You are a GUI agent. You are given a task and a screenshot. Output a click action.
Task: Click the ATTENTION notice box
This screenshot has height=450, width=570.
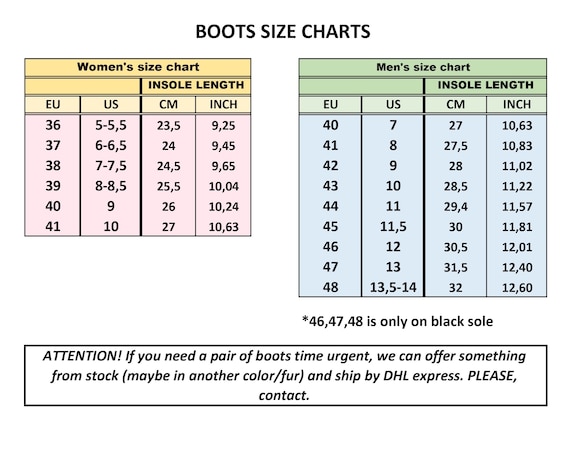(285, 375)
